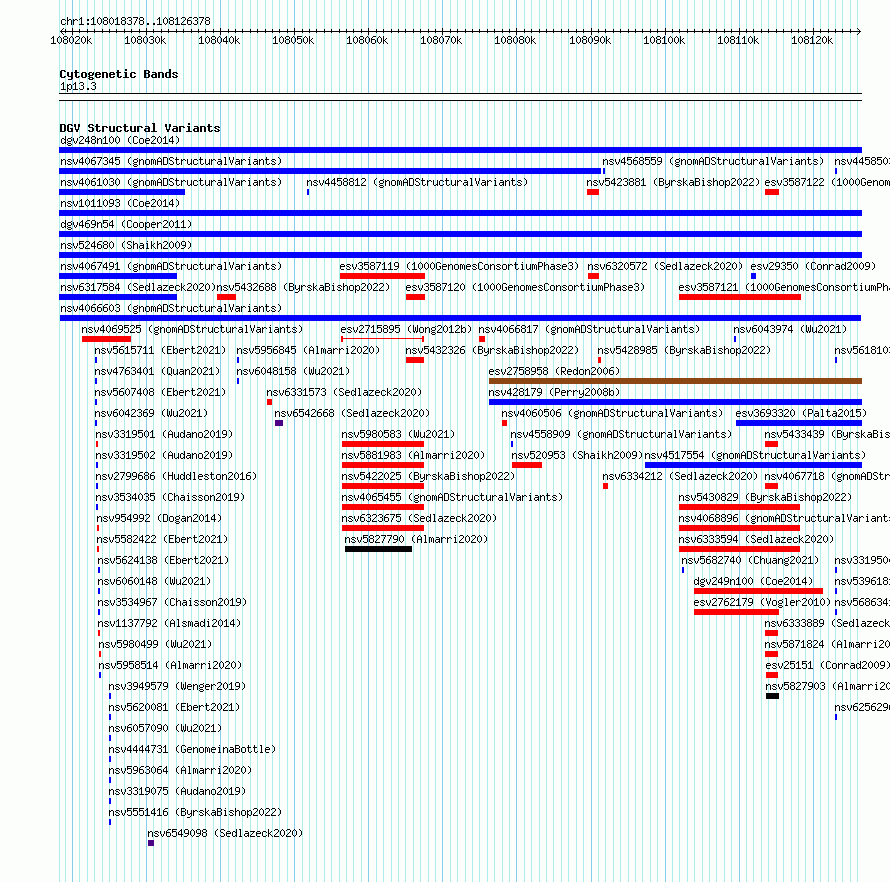Viewport: 890px width, 882px height.
Task: Open nsv4060506 gnomAD variant label
Action: point(612,413)
